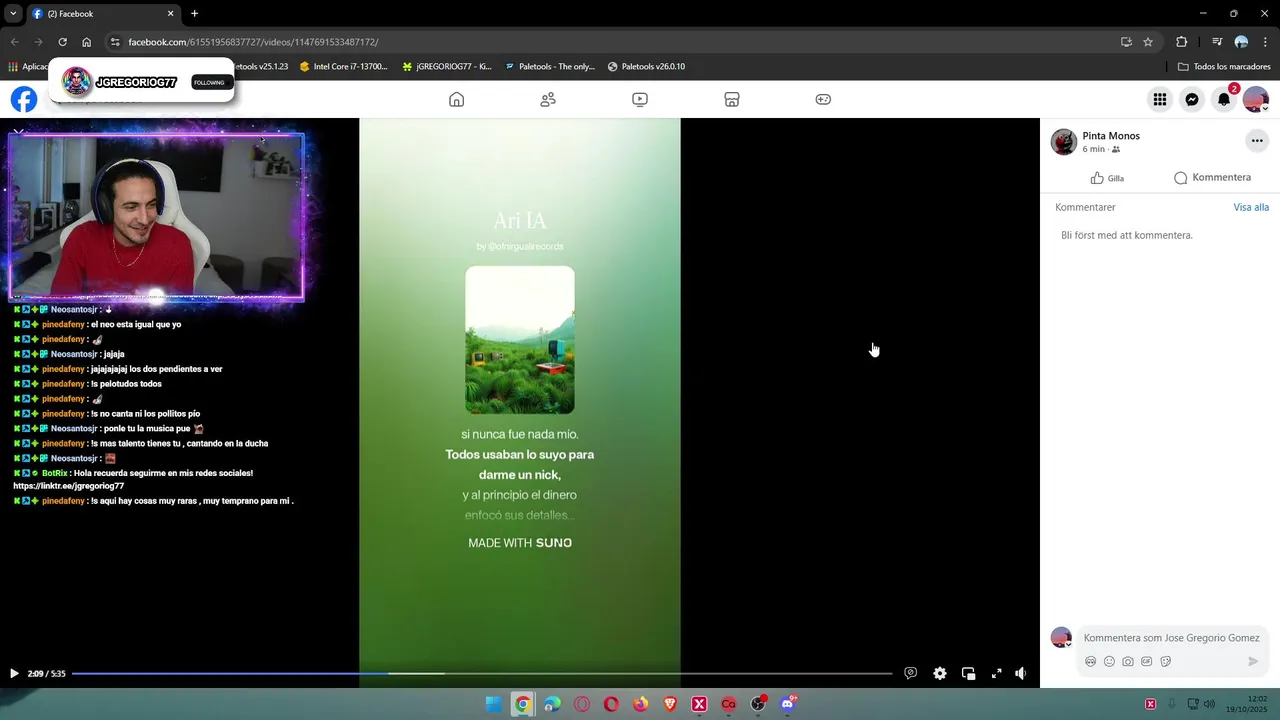
Task: Click album cover art thumbnail in video
Action: pyautogui.click(x=520, y=340)
